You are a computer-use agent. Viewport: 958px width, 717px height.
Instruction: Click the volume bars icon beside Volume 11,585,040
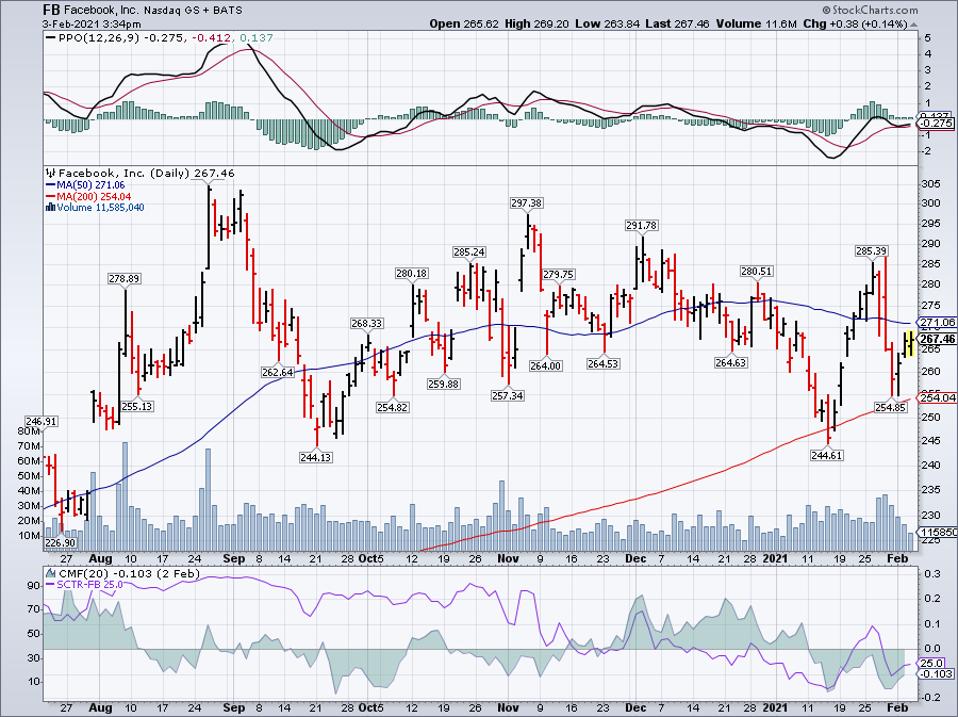click(51, 208)
